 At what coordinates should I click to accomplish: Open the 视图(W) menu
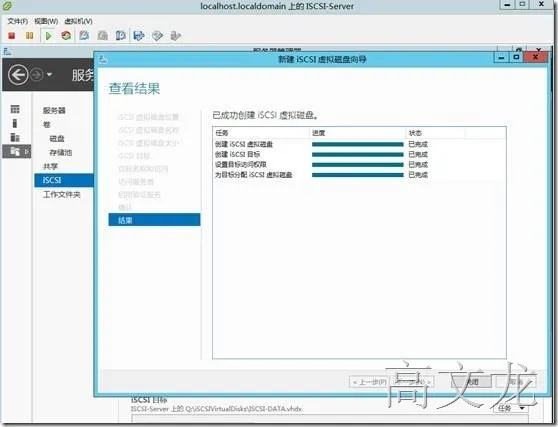pos(46,21)
